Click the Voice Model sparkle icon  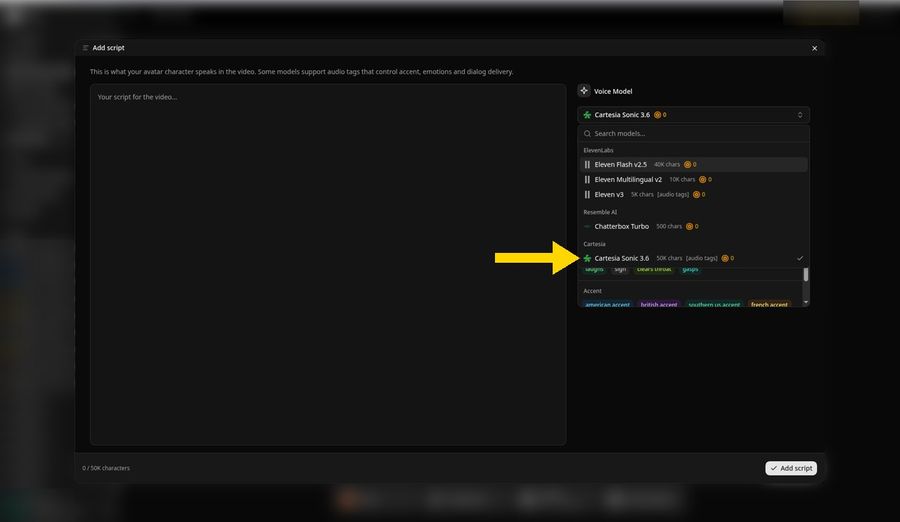584,91
